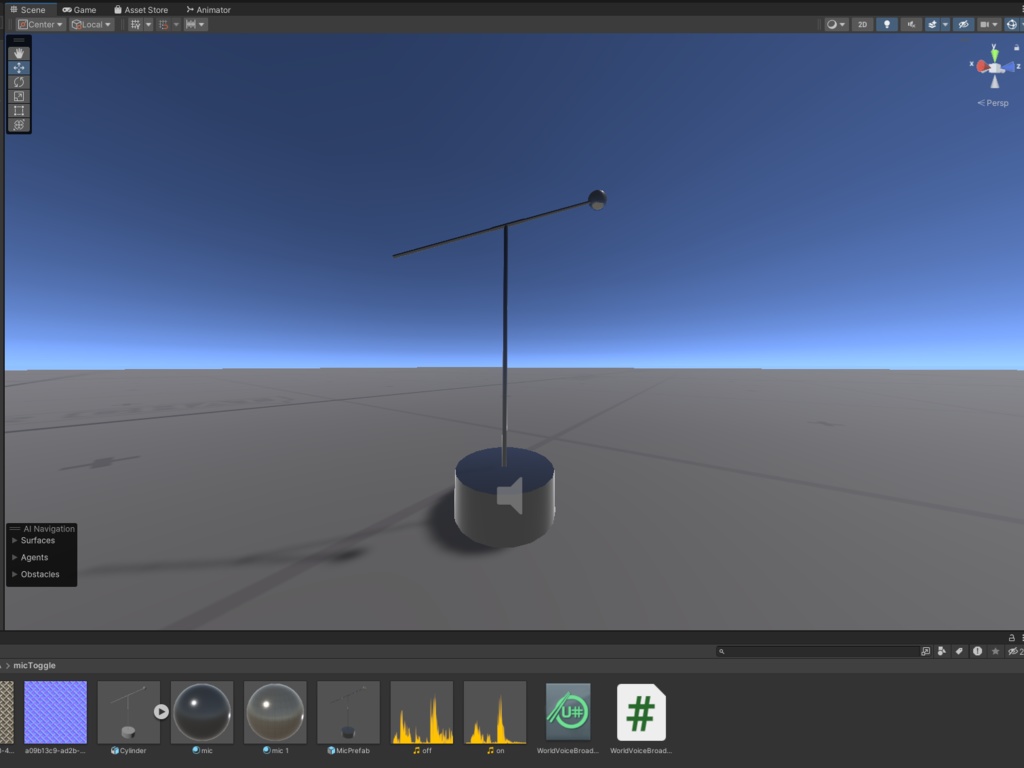
Task: Click the blue Z axis cone on gizmo
Action: (x=1009, y=67)
